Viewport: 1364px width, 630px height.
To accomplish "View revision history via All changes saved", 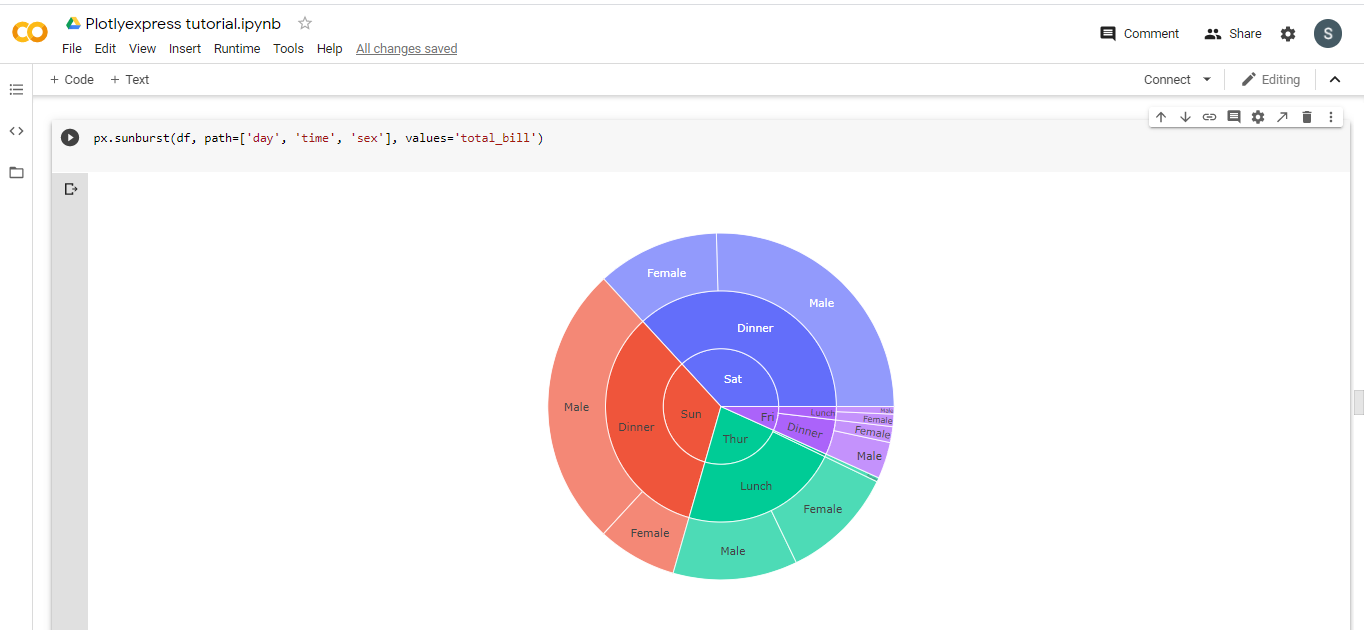I will tap(406, 48).
